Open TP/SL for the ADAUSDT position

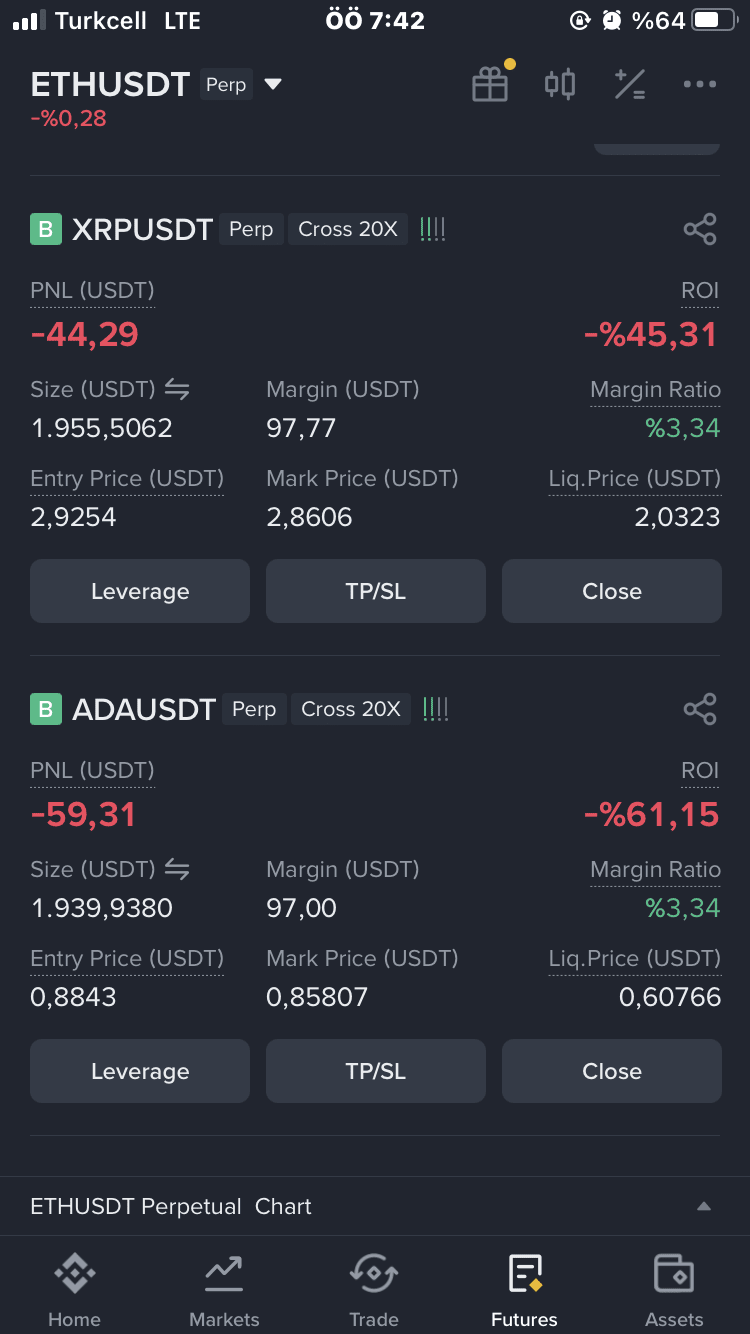coord(376,1071)
